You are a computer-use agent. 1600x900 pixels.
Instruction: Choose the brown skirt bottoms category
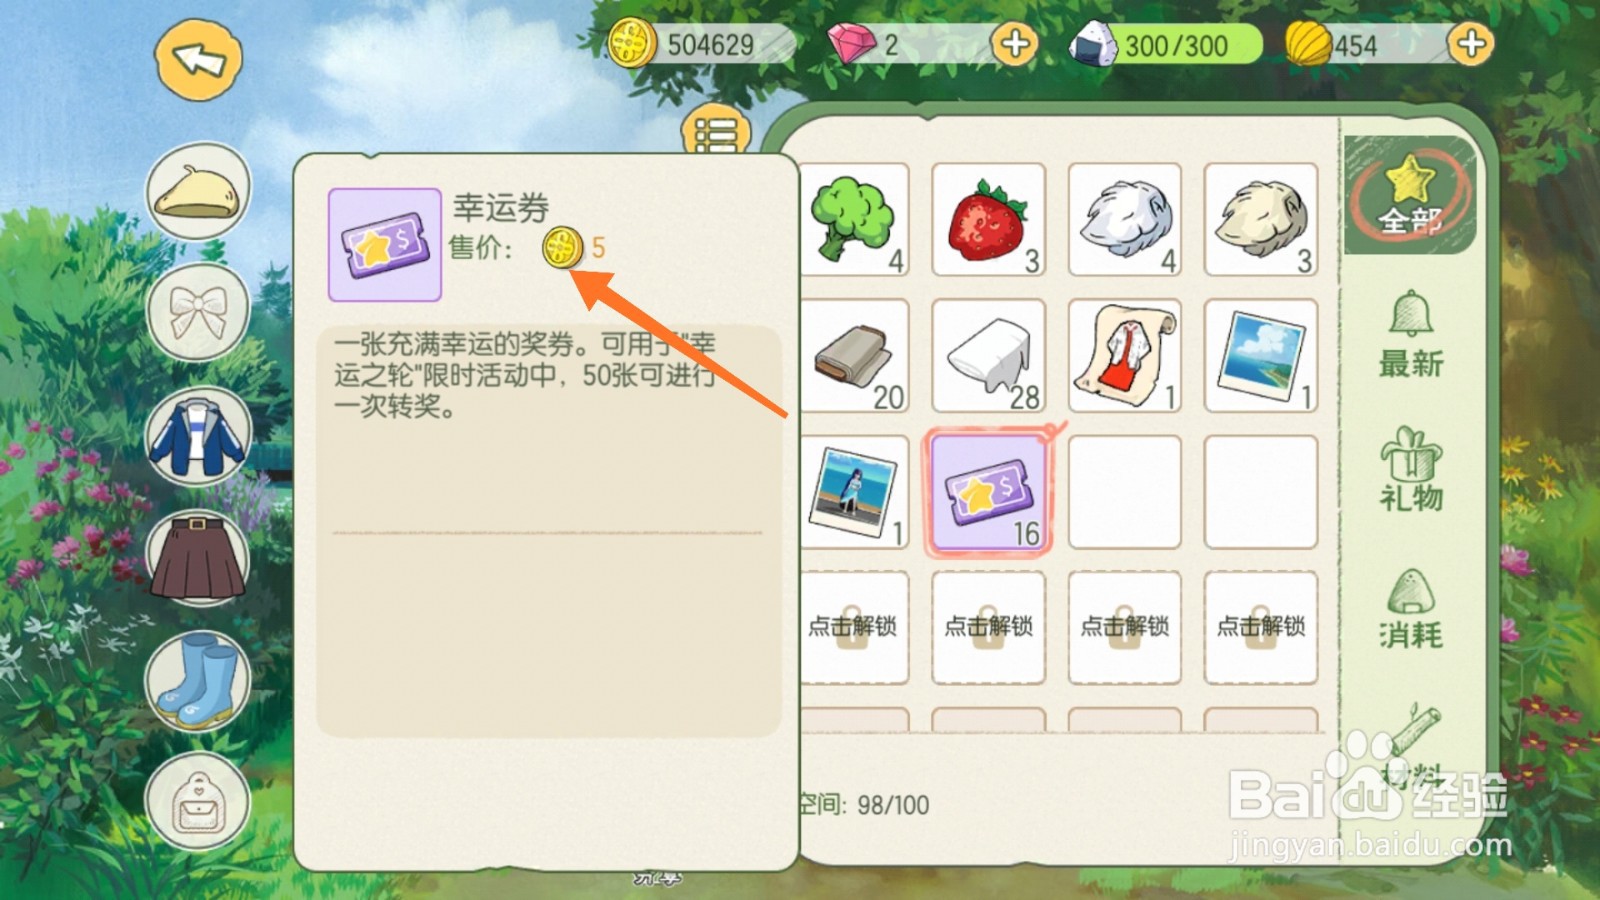click(198, 558)
